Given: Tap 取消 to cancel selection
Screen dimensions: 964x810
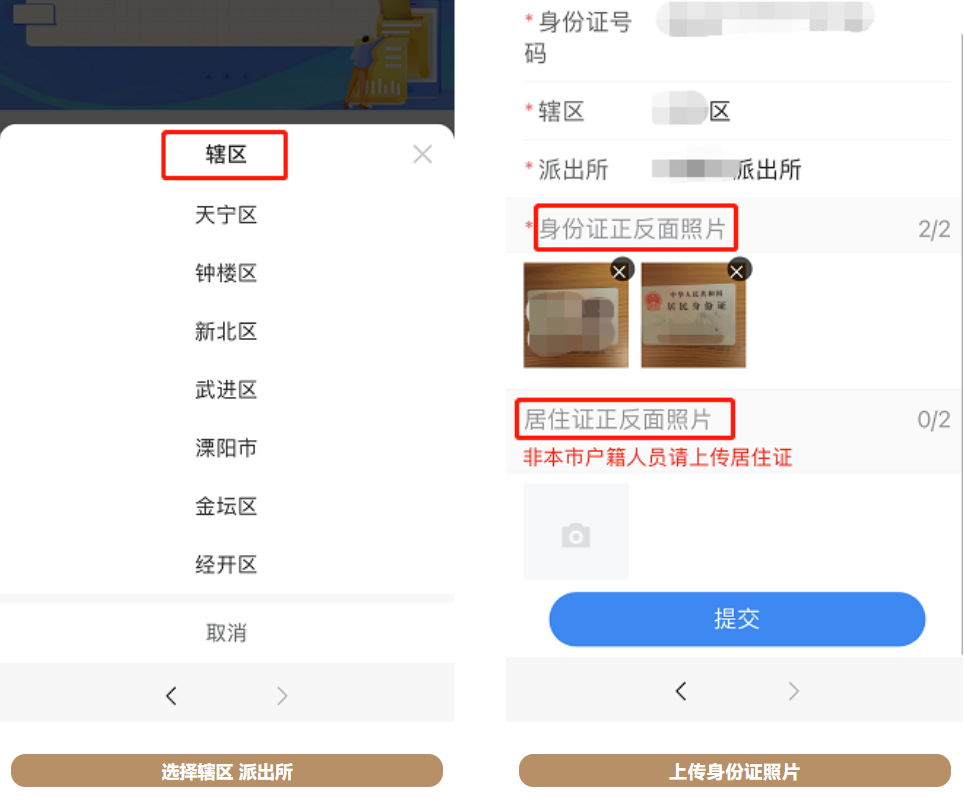Looking at the screenshot, I should point(226,632).
